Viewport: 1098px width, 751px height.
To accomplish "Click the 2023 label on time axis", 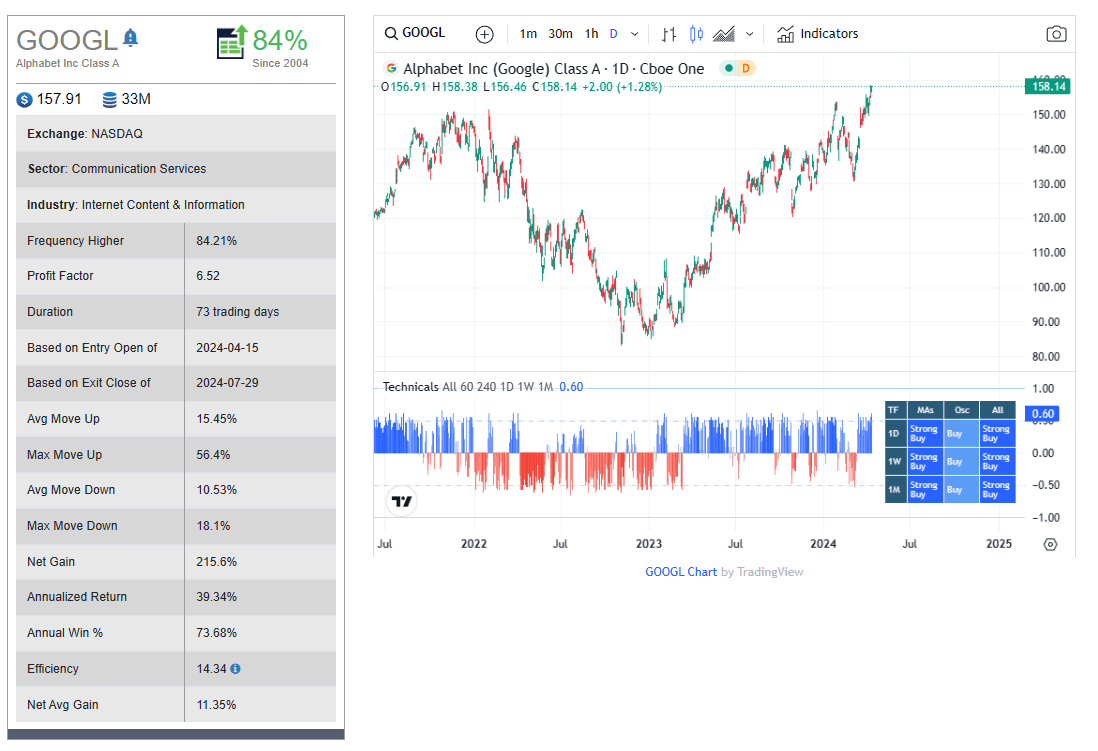I will pyautogui.click(x=648, y=544).
